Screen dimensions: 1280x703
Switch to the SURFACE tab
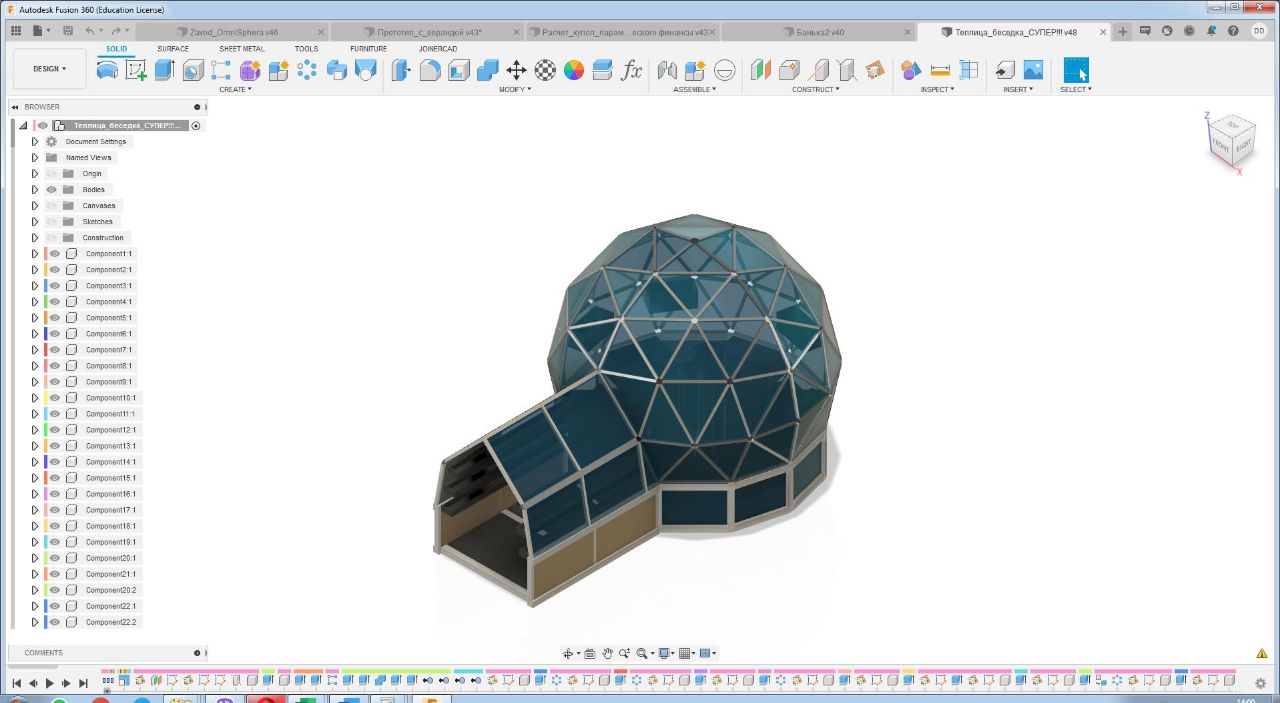coord(173,48)
